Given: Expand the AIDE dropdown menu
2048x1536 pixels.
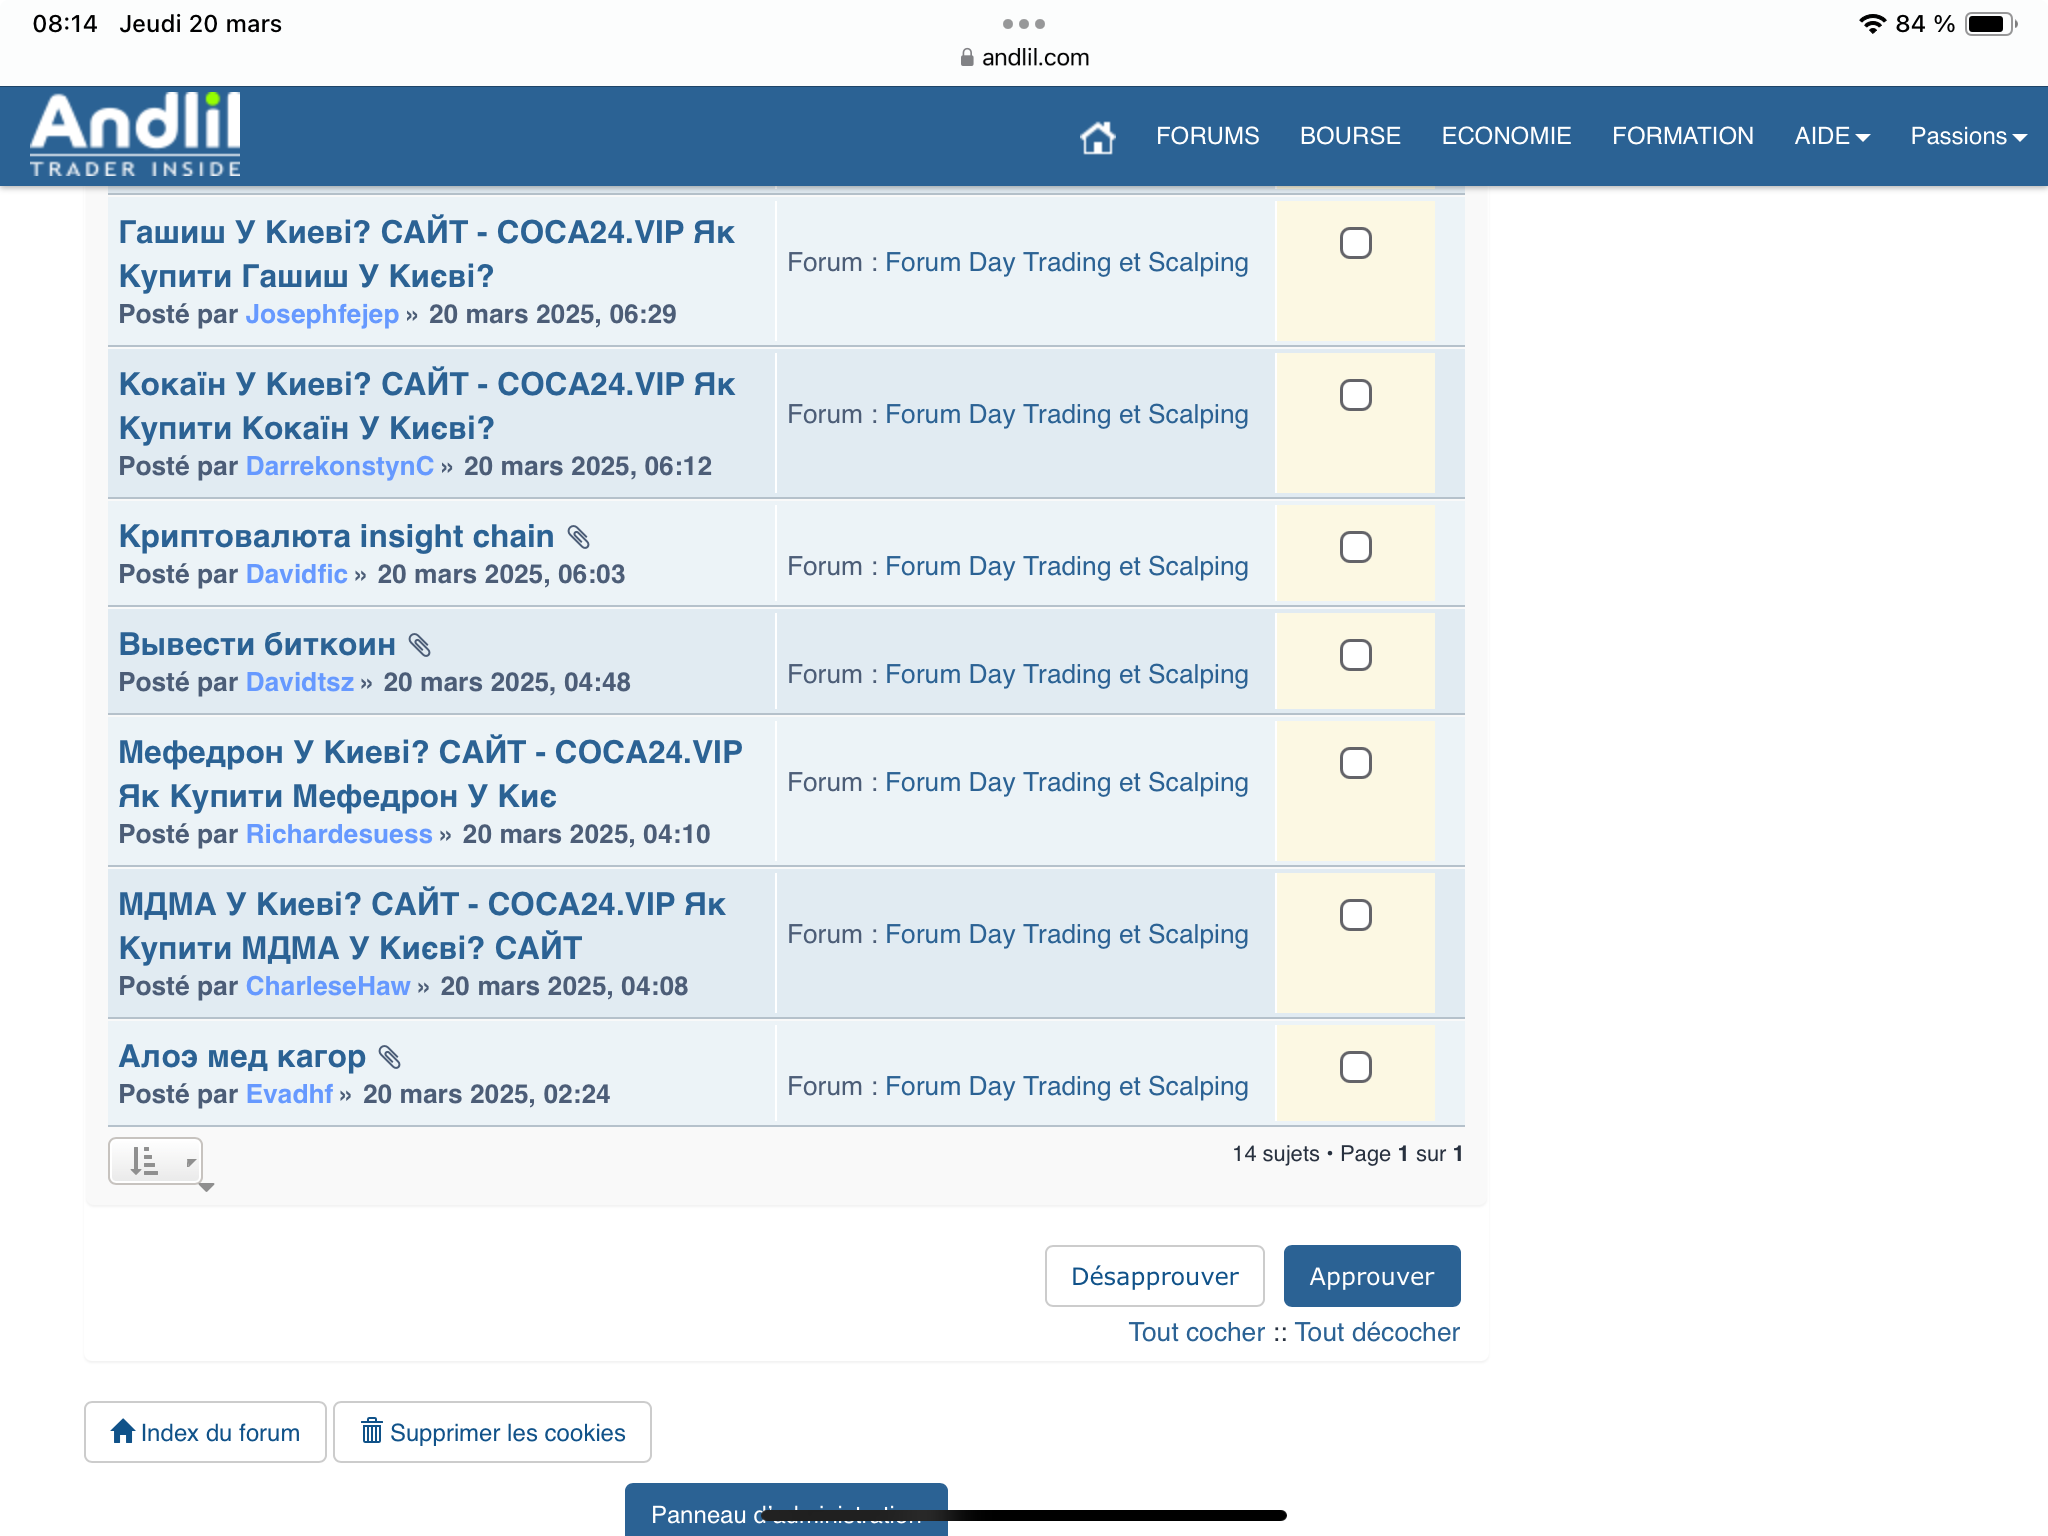Looking at the screenshot, I should [x=1831, y=136].
